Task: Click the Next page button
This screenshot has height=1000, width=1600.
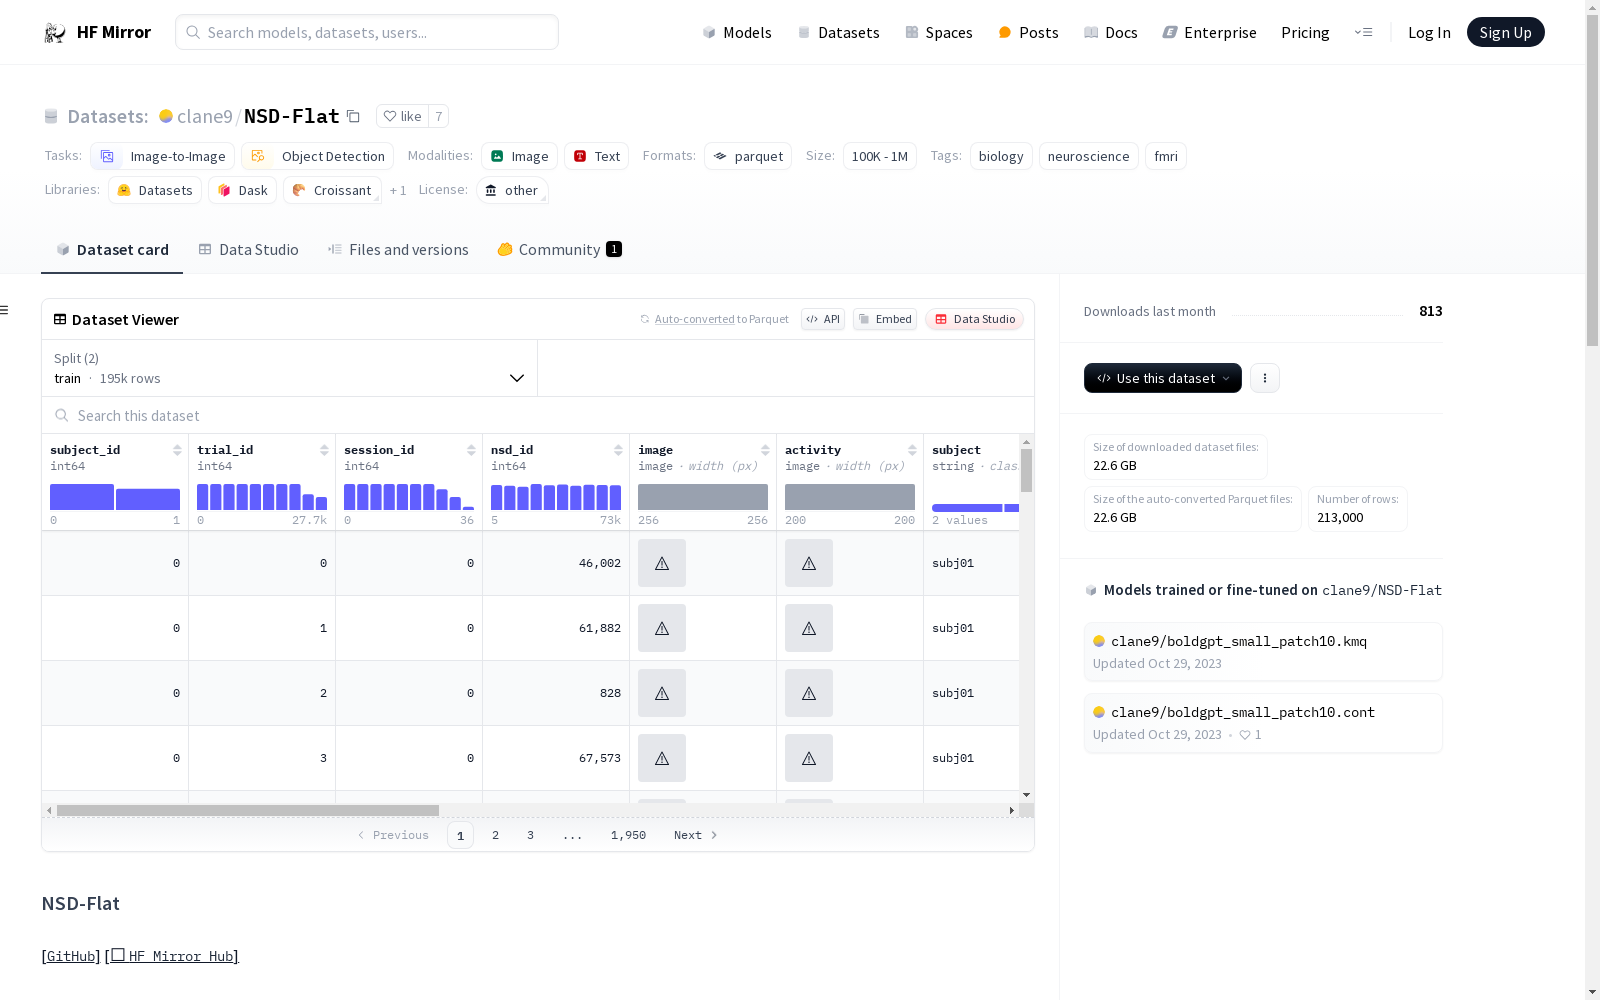Action: [696, 835]
